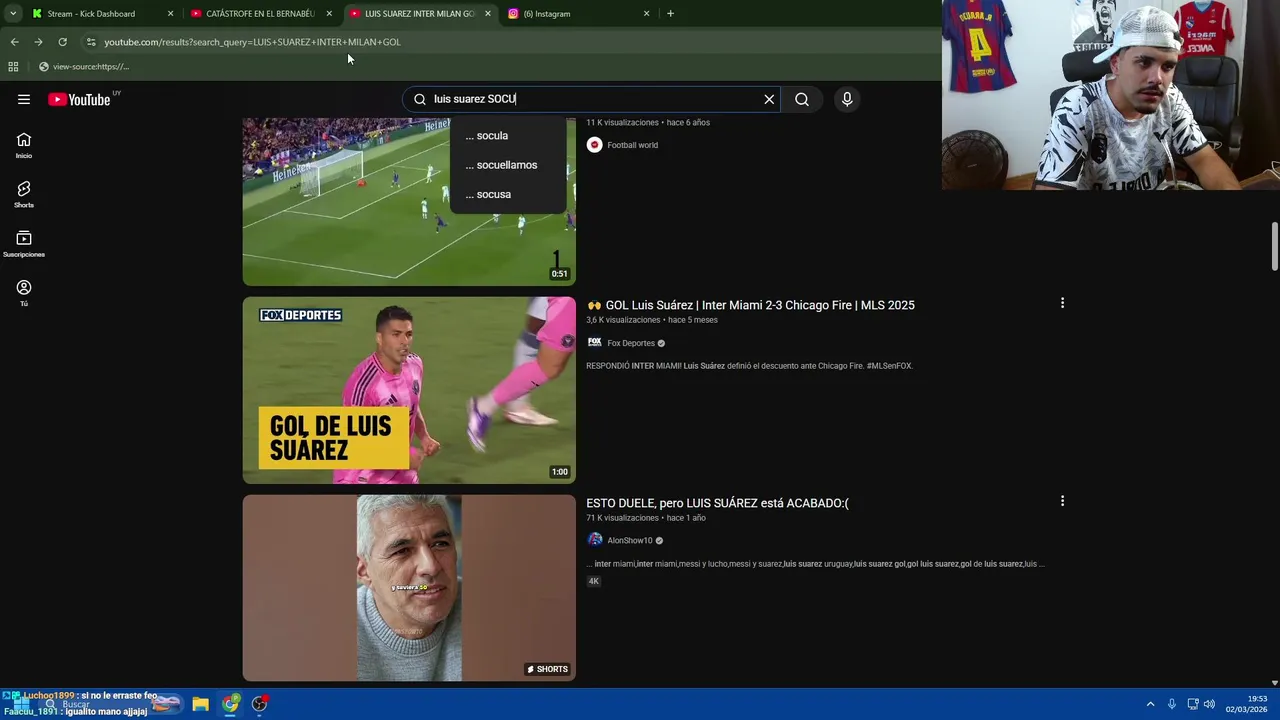Click the browser address bar URL
The height and width of the screenshot is (720, 1280).
click(x=252, y=42)
